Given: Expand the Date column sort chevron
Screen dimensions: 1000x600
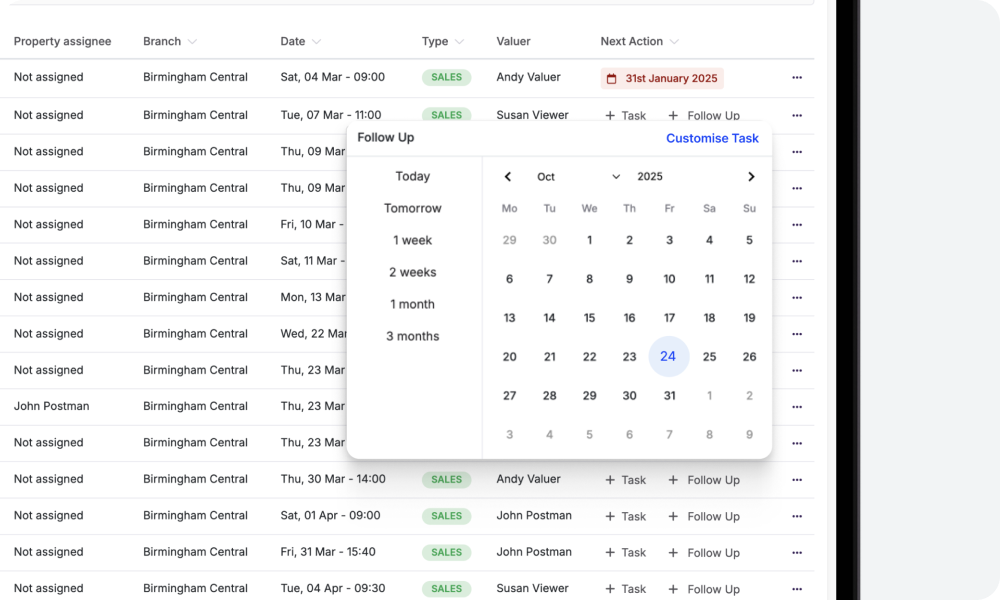Looking at the screenshot, I should point(318,41).
